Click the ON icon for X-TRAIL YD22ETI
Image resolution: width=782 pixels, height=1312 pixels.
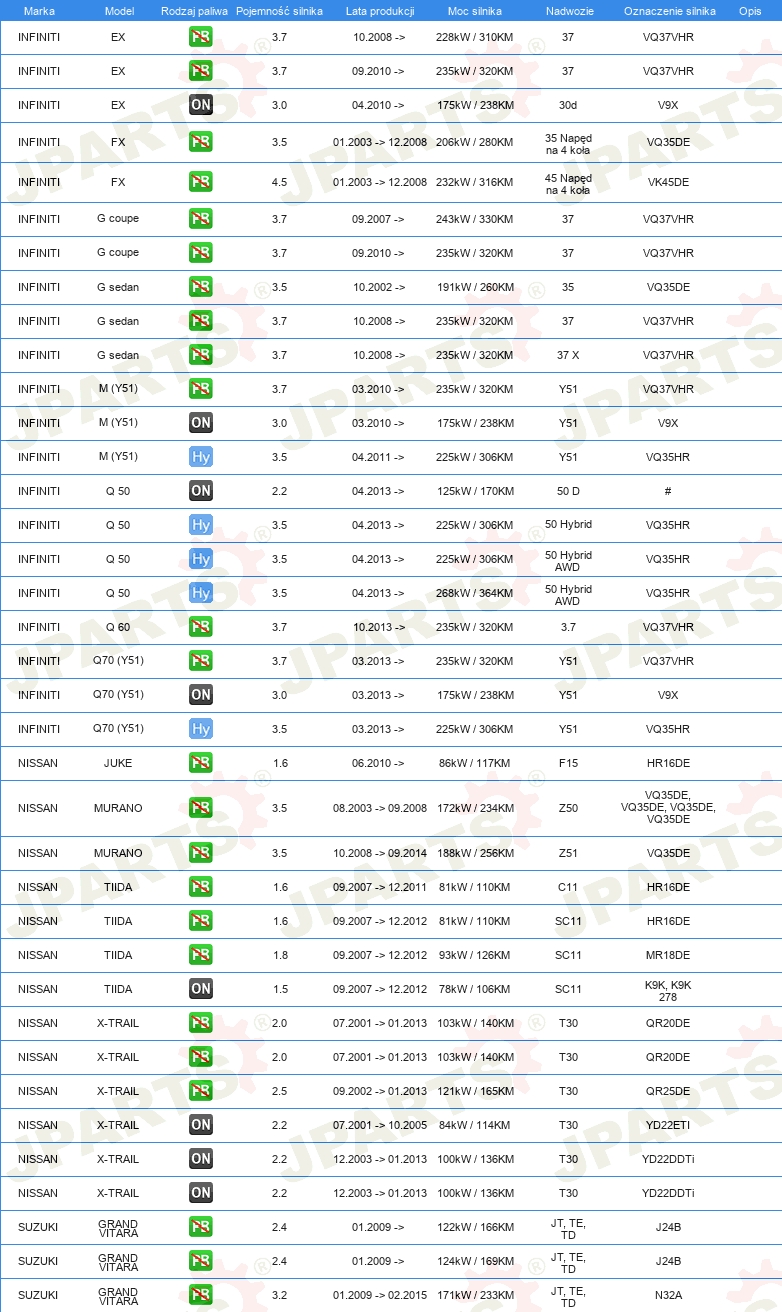point(201,1125)
